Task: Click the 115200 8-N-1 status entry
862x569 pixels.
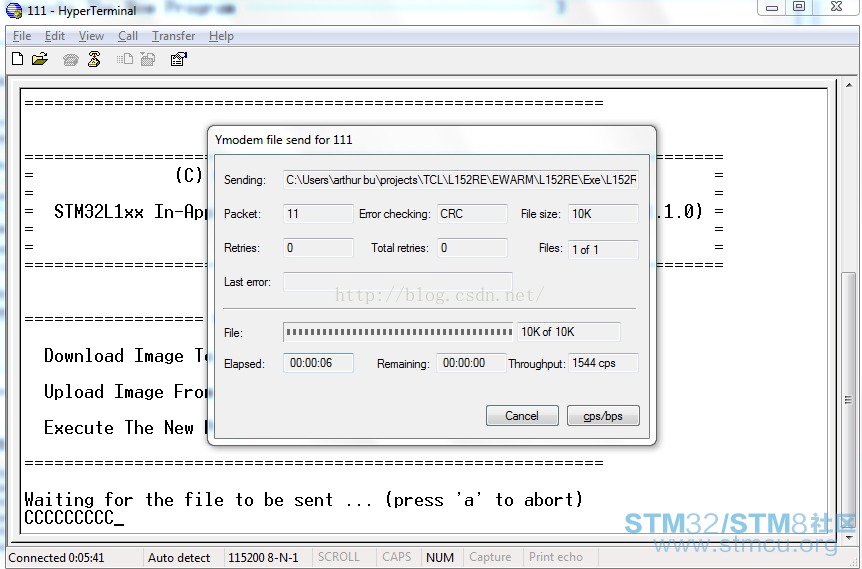Action: click(263, 557)
